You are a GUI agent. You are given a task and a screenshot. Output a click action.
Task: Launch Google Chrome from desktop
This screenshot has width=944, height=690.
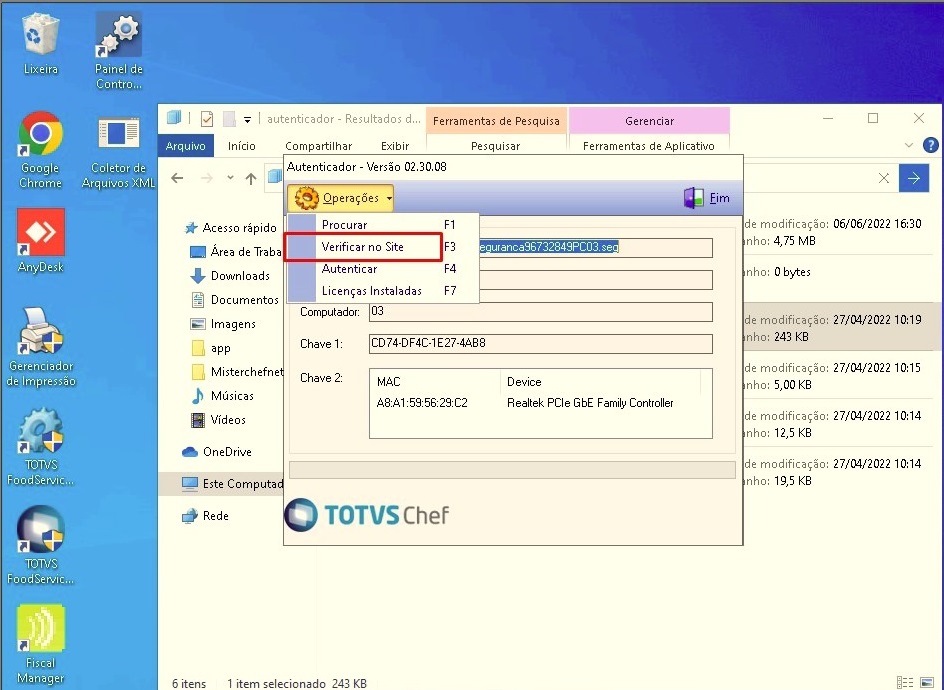[40, 151]
